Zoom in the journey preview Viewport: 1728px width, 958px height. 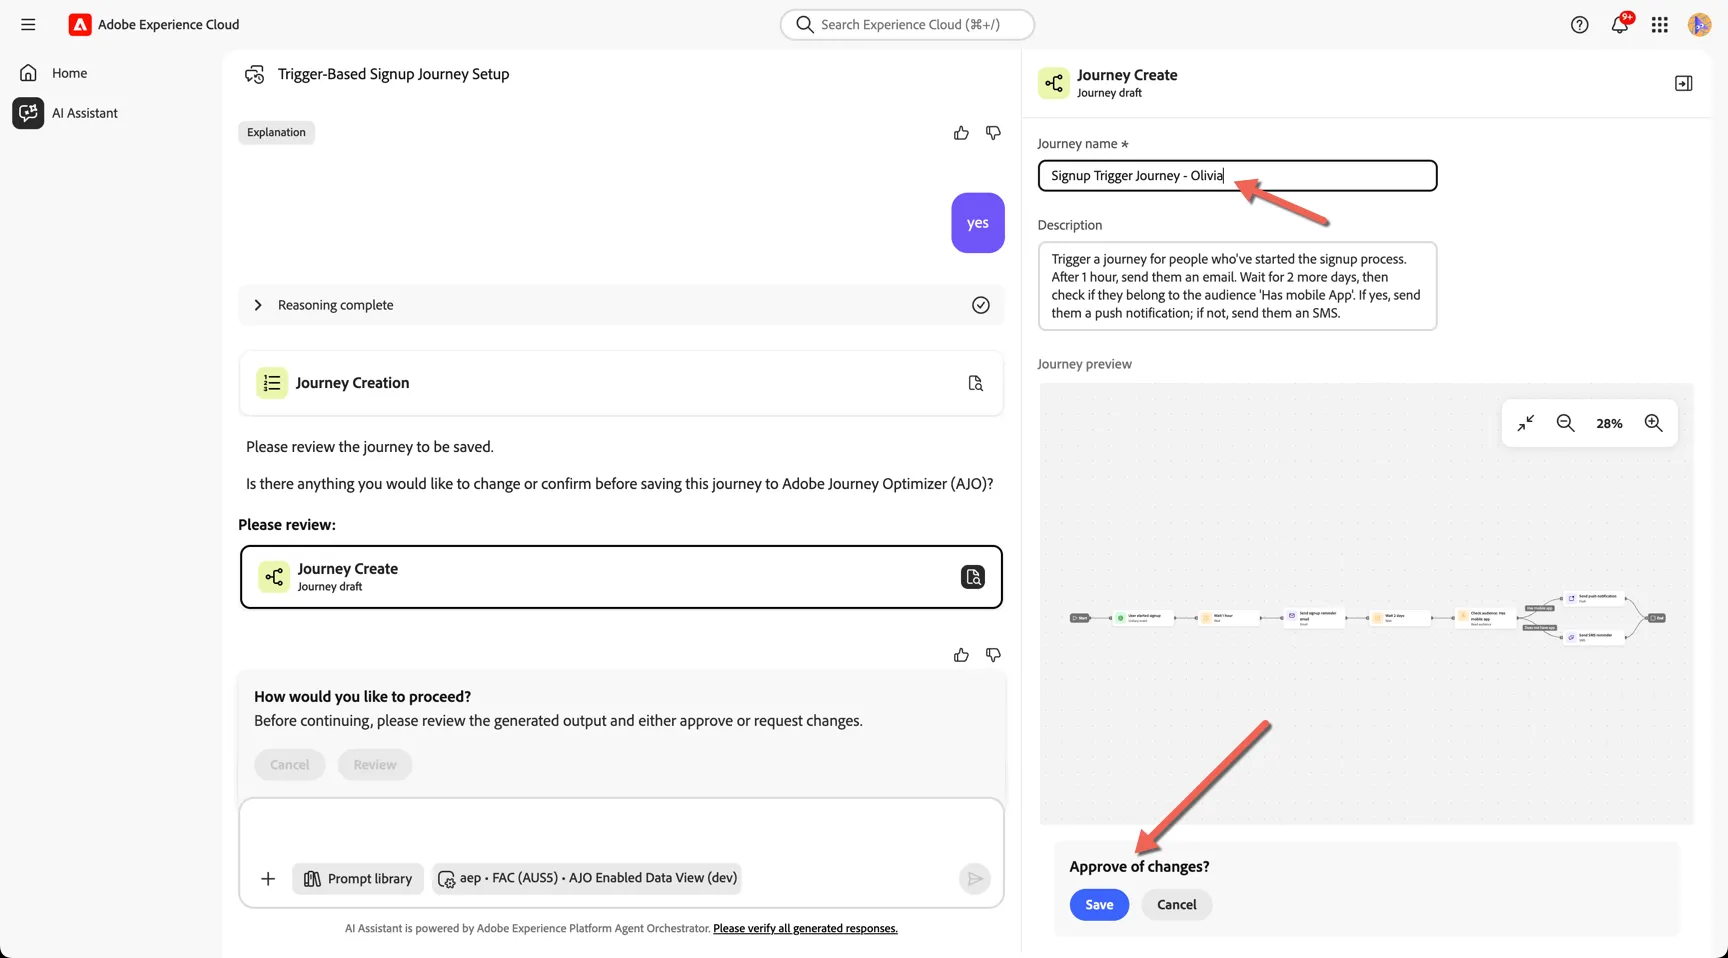[x=1653, y=423]
